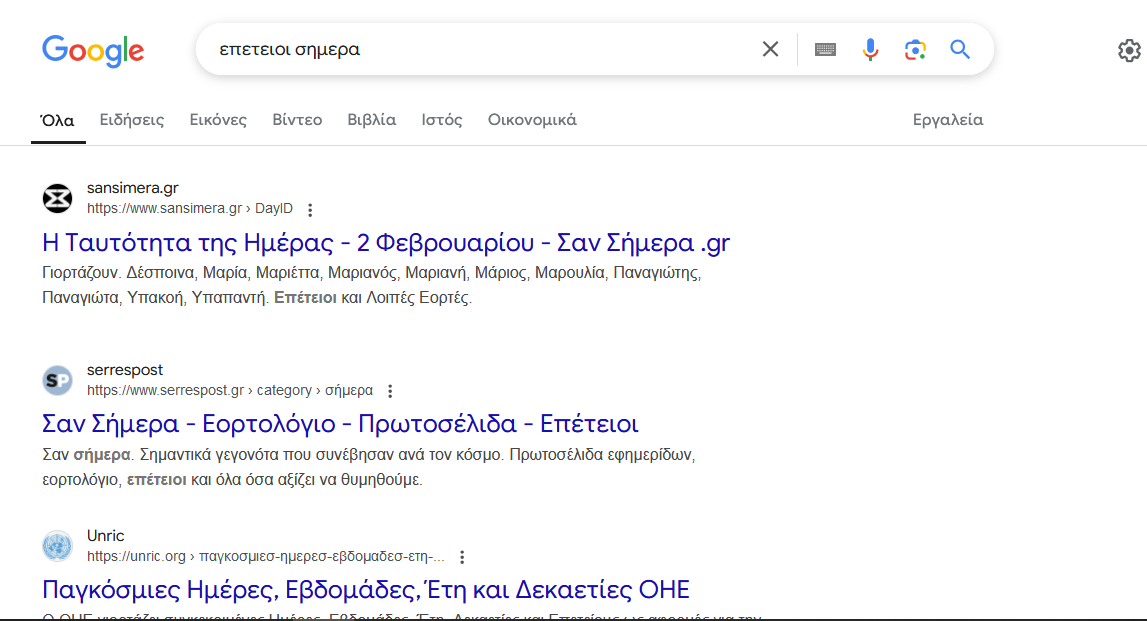Open more options for serrespost result
The height and width of the screenshot is (621, 1147).
pos(390,391)
